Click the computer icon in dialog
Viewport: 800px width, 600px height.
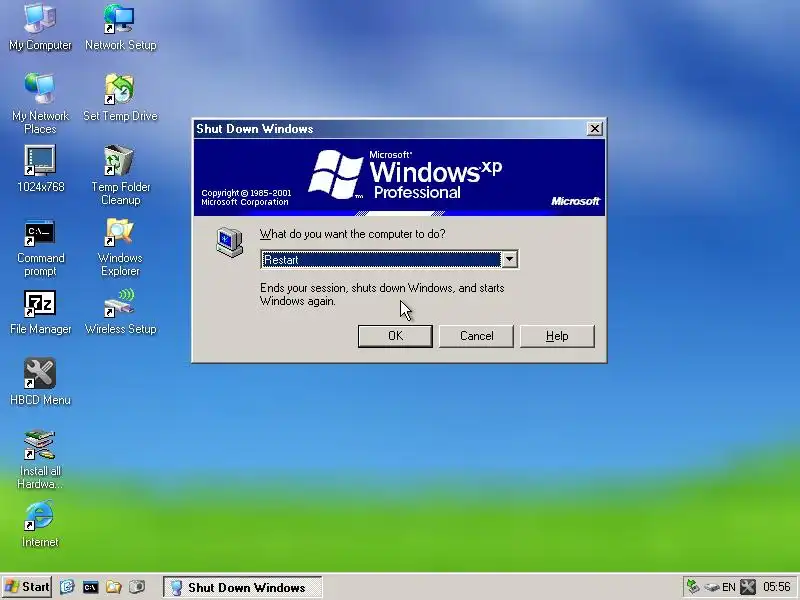tap(230, 242)
